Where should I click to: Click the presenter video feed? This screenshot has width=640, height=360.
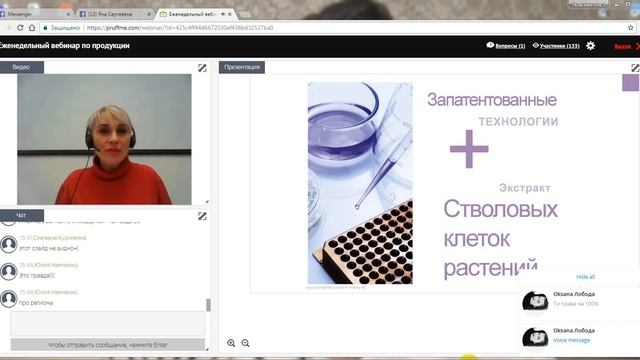[104, 139]
